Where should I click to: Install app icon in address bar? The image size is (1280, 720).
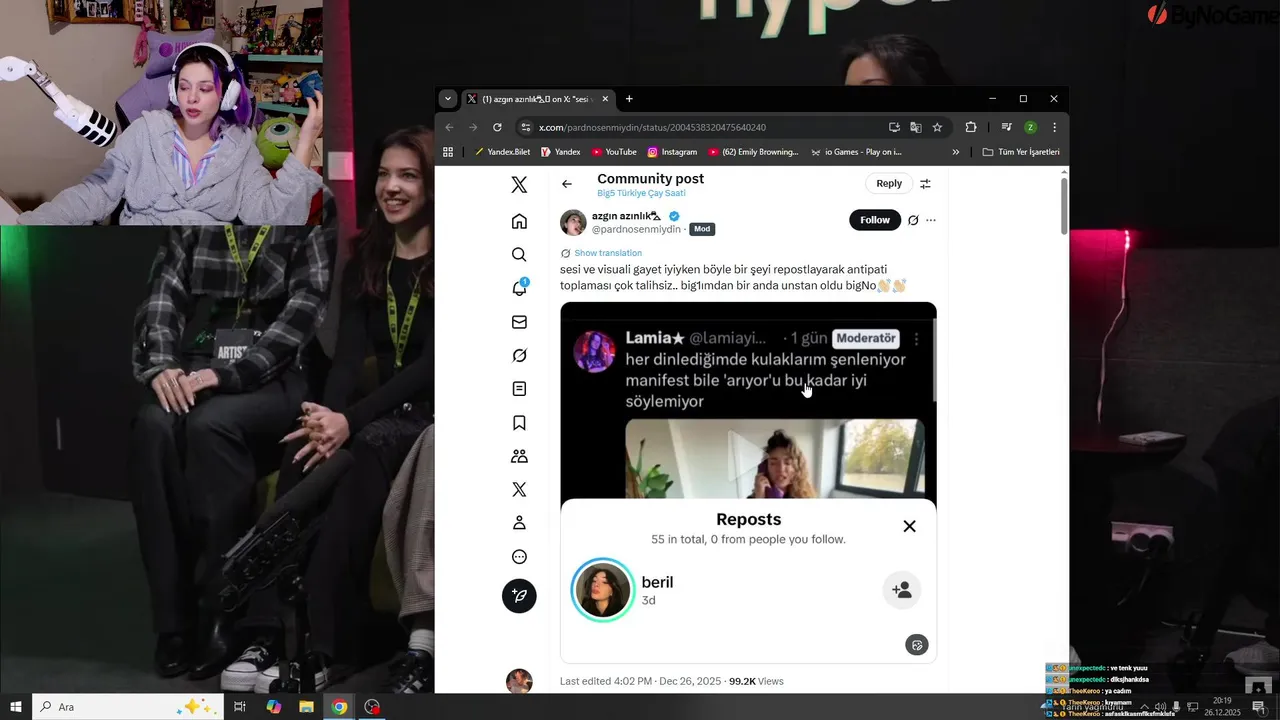tap(894, 127)
